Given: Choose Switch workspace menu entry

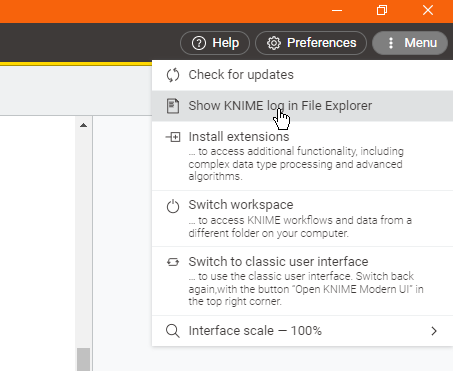Looking at the screenshot, I should 302,219.
